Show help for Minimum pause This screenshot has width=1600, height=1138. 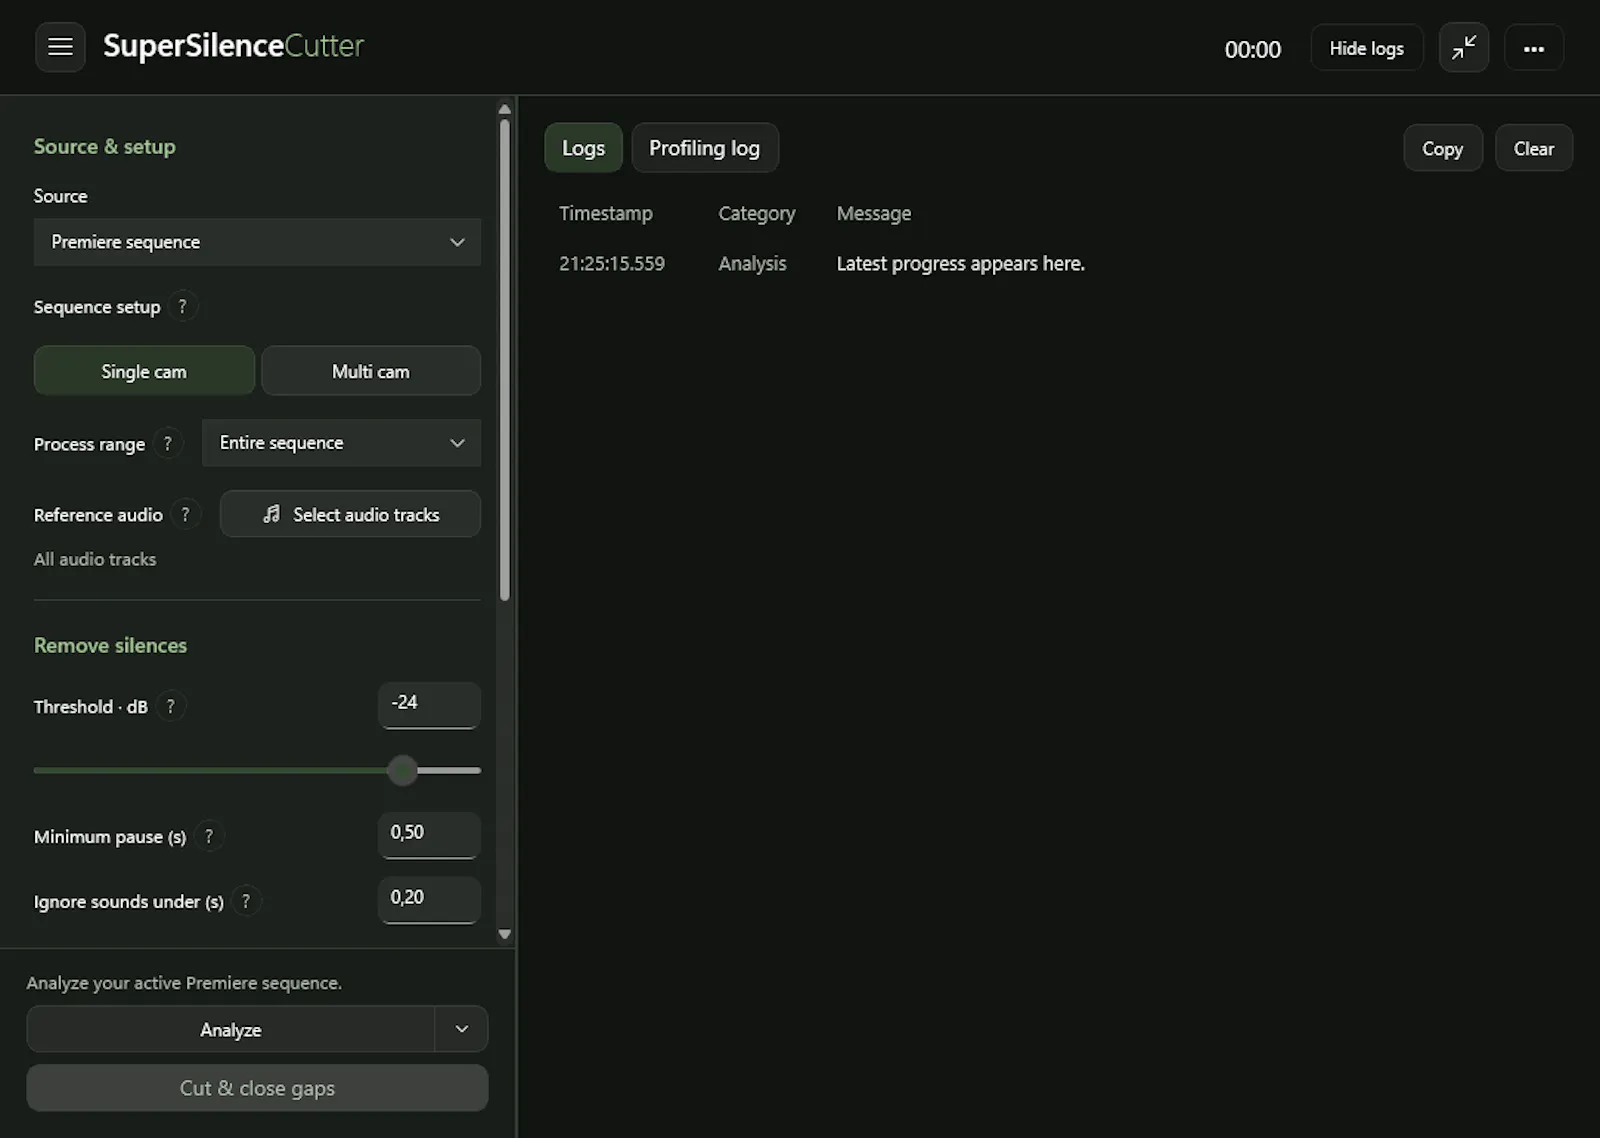[x=209, y=836]
